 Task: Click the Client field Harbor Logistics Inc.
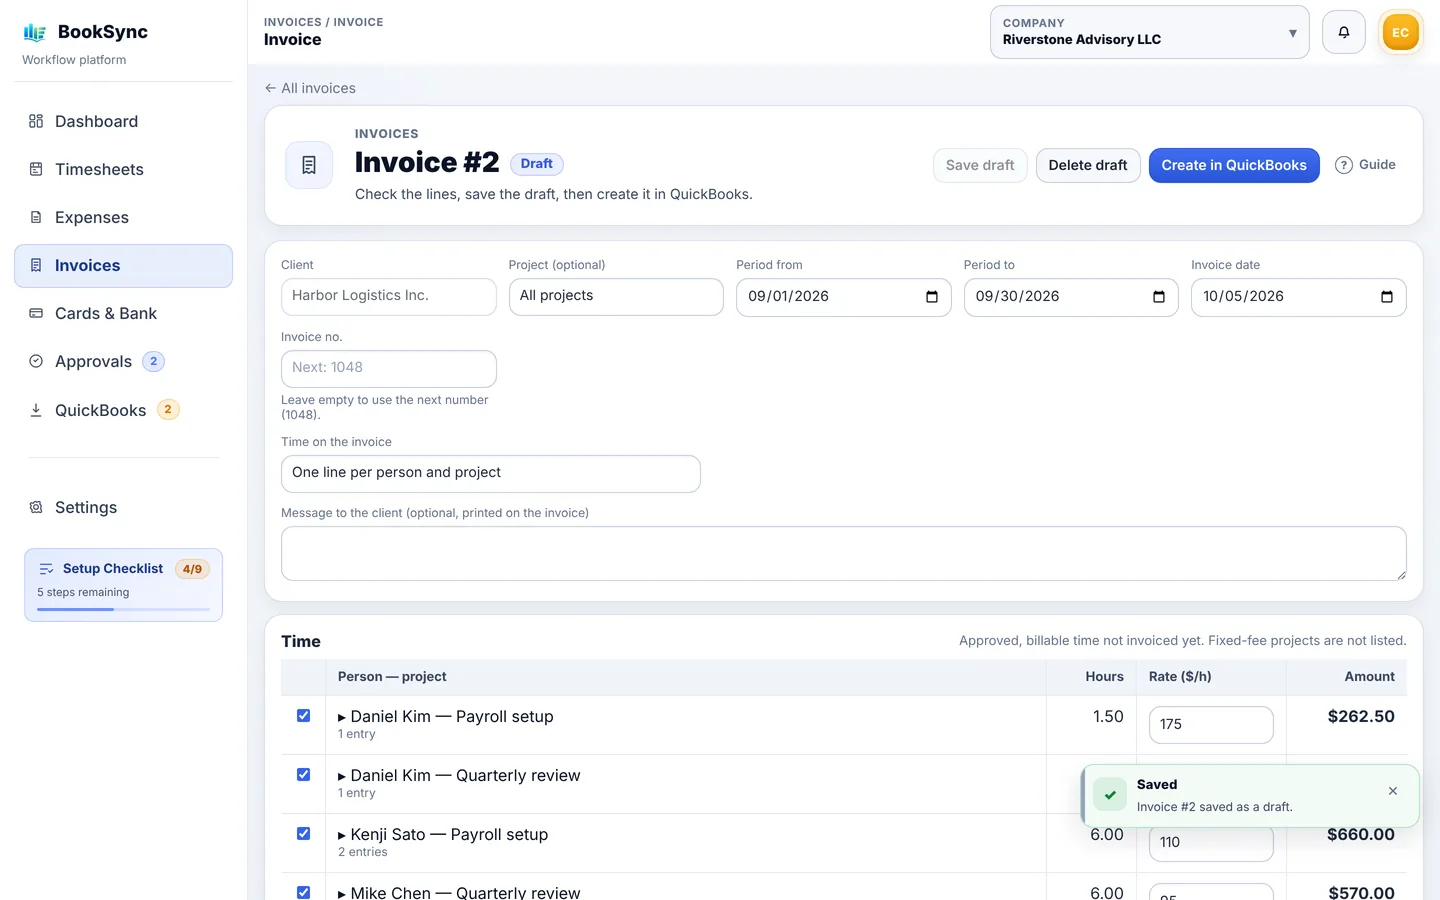click(388, 297)
